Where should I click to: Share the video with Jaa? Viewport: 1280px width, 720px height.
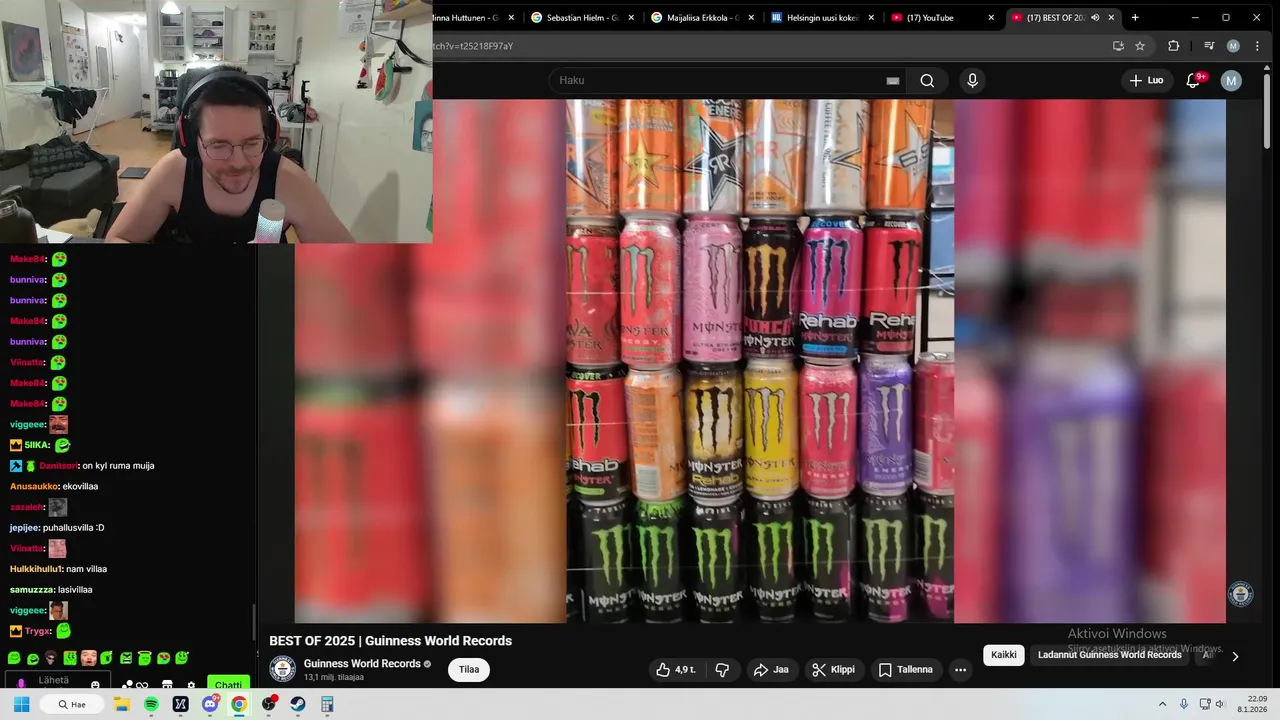(771, 670)
